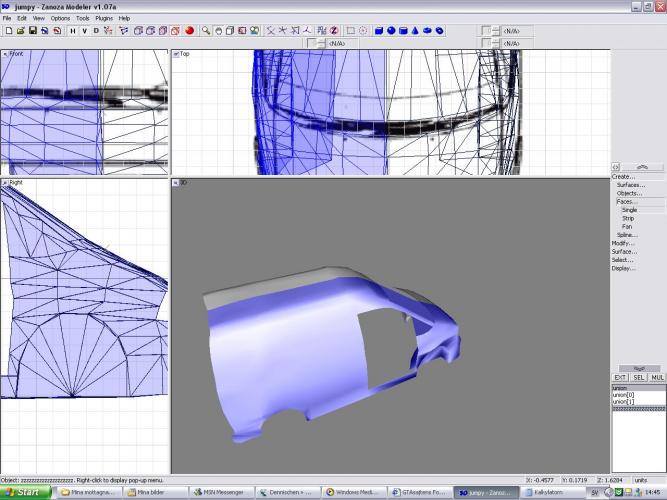
Task: Click the red sphere render icon
Action: [188, 30]
